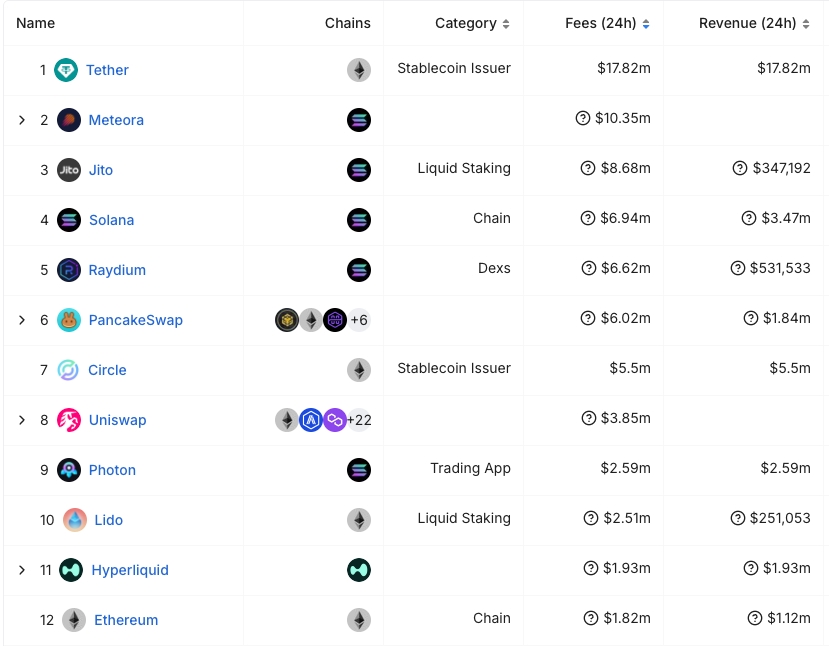Sort by the Category column arrows
Image resolution: width=829 pixels, height=646 pixels.
[x=506, y=24]
